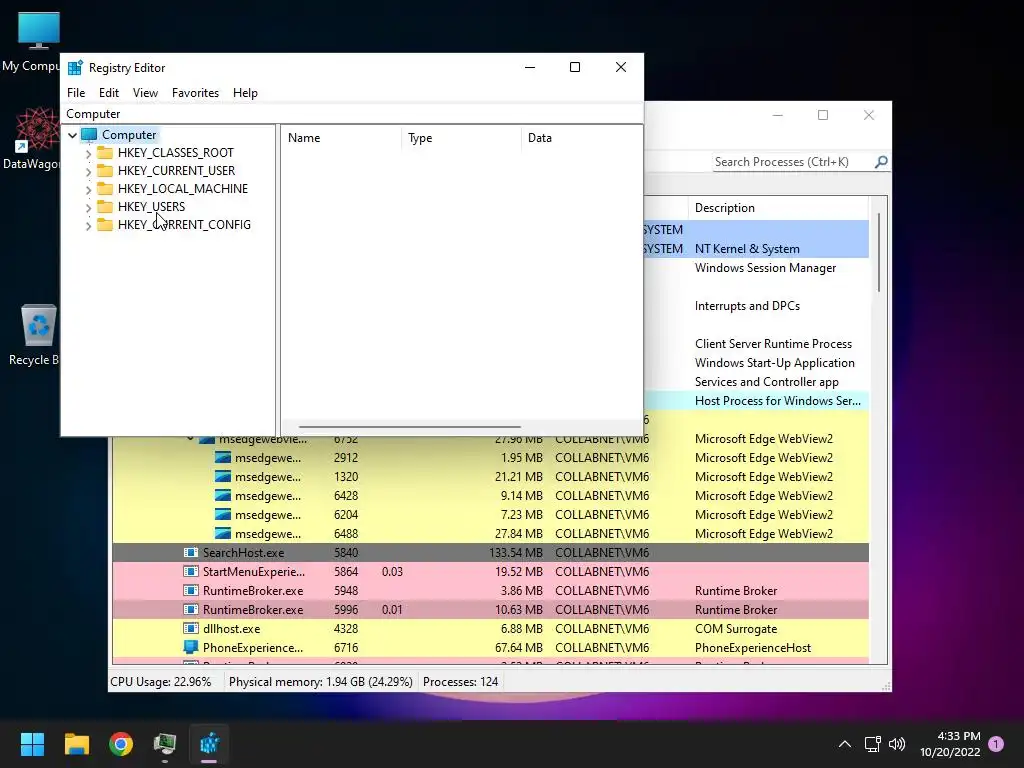Select the PhoneExperience... process row
1024x768 pixels.
tap(490, 647)
